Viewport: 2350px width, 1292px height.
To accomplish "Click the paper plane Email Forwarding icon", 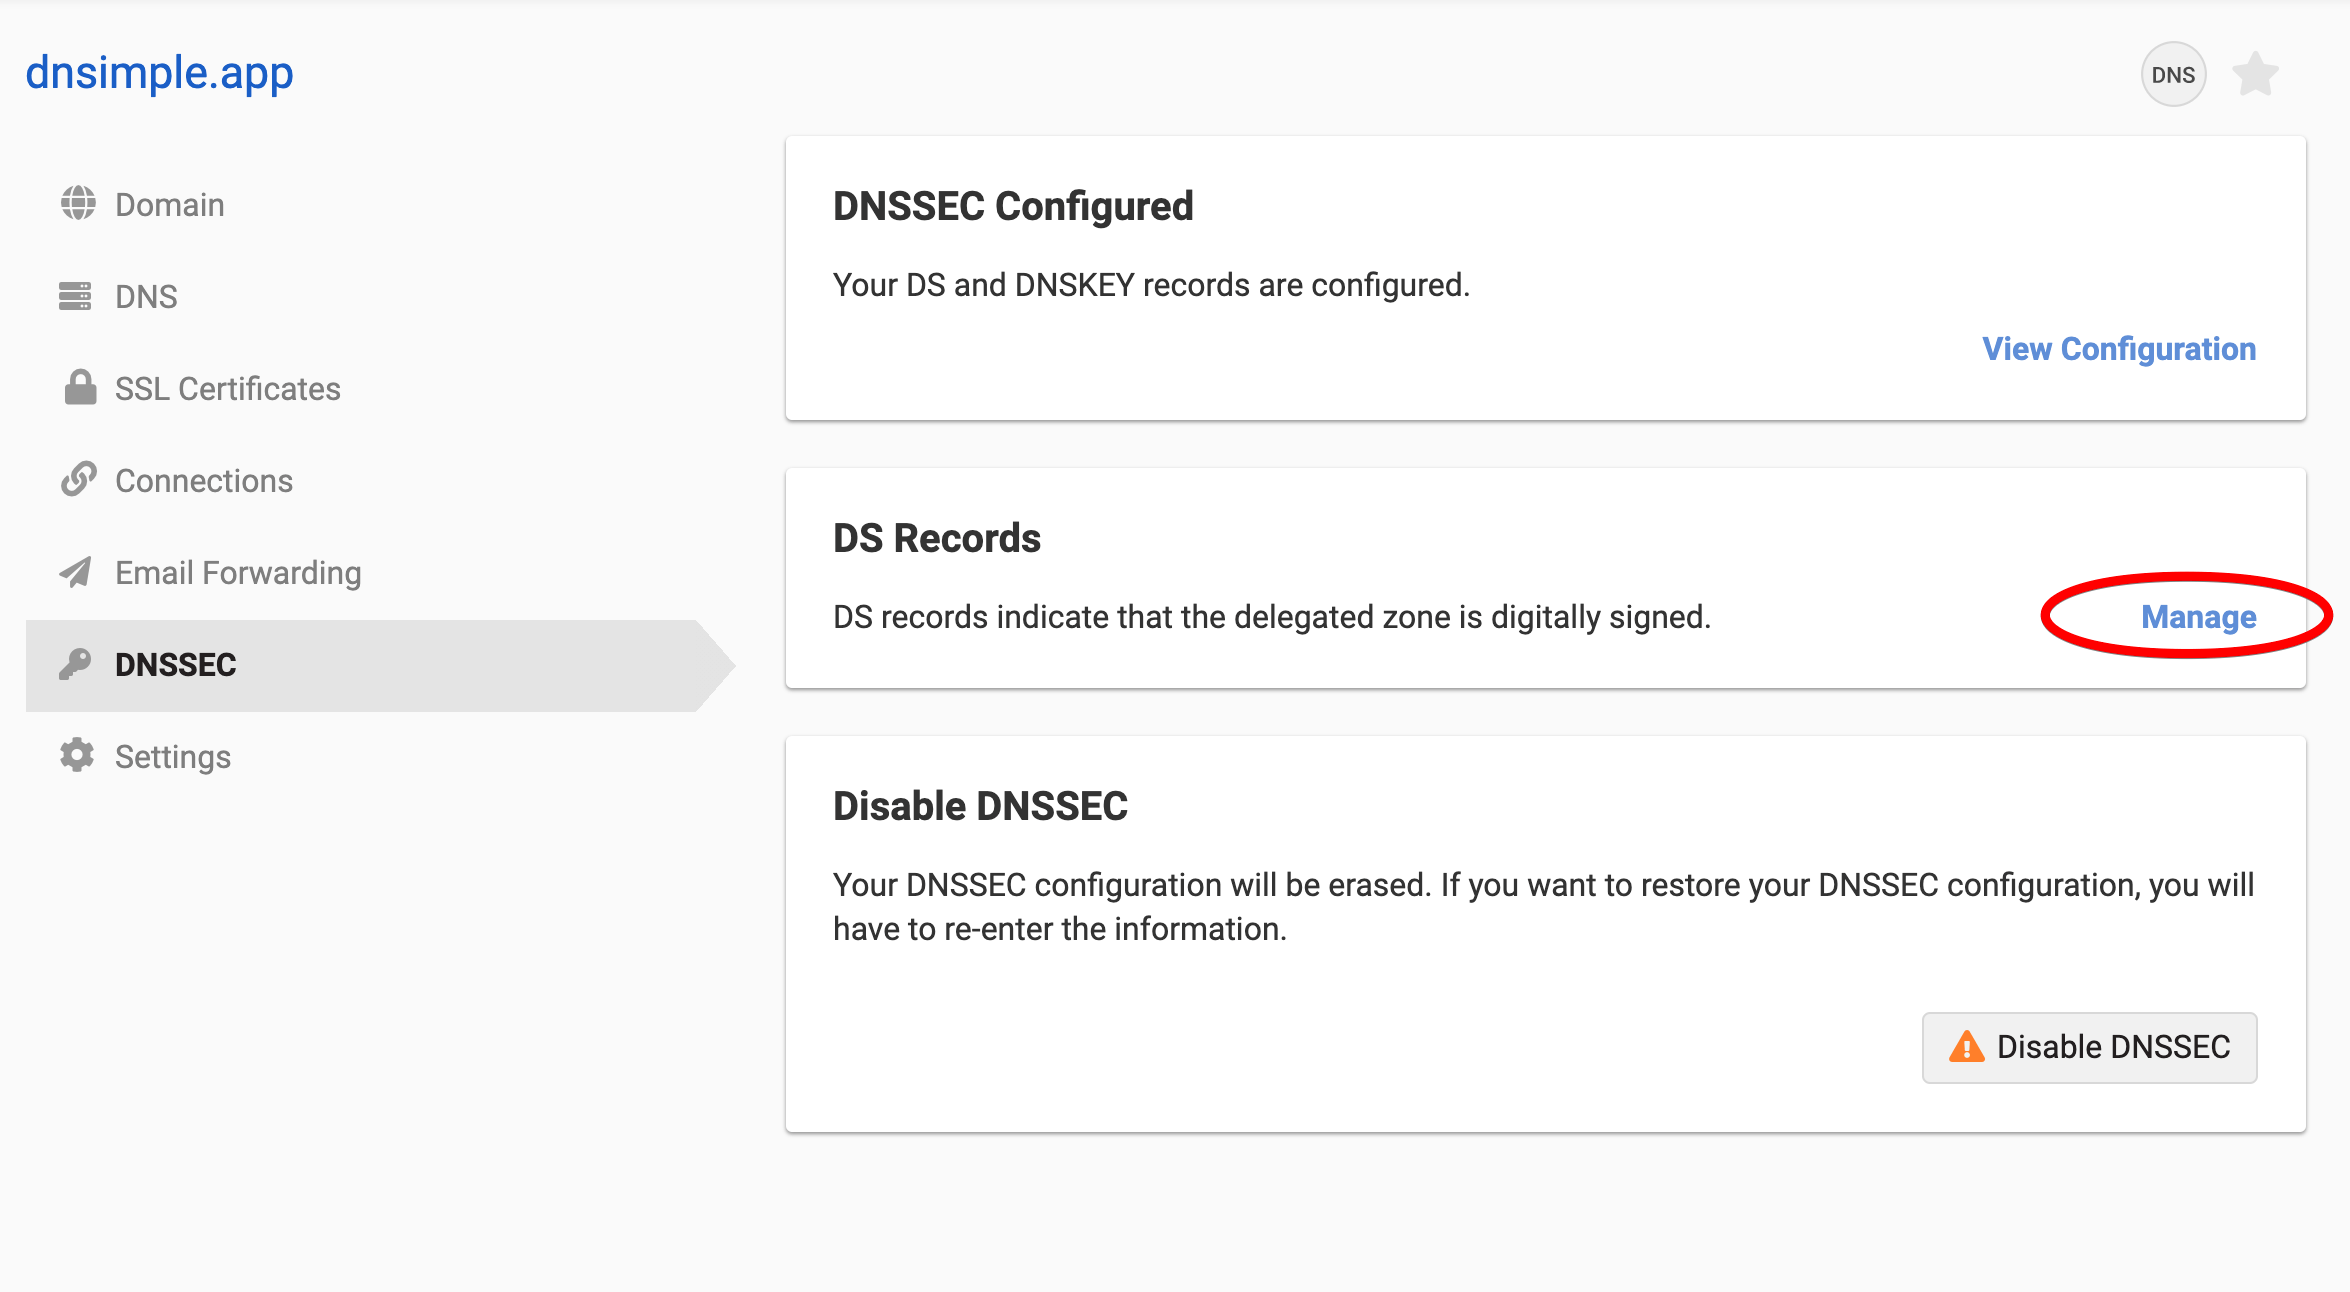I will pyautogui.click(x=76, y=572).
